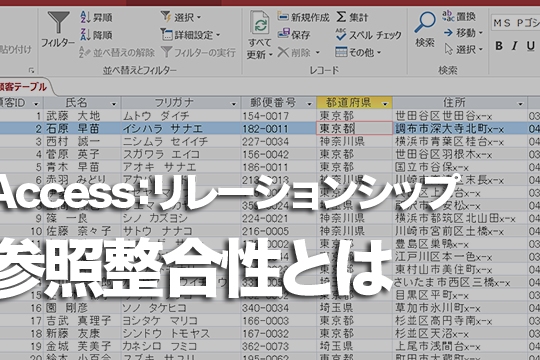Toggle Italic formatting
540x360 pixels.
tap(515, 45)
